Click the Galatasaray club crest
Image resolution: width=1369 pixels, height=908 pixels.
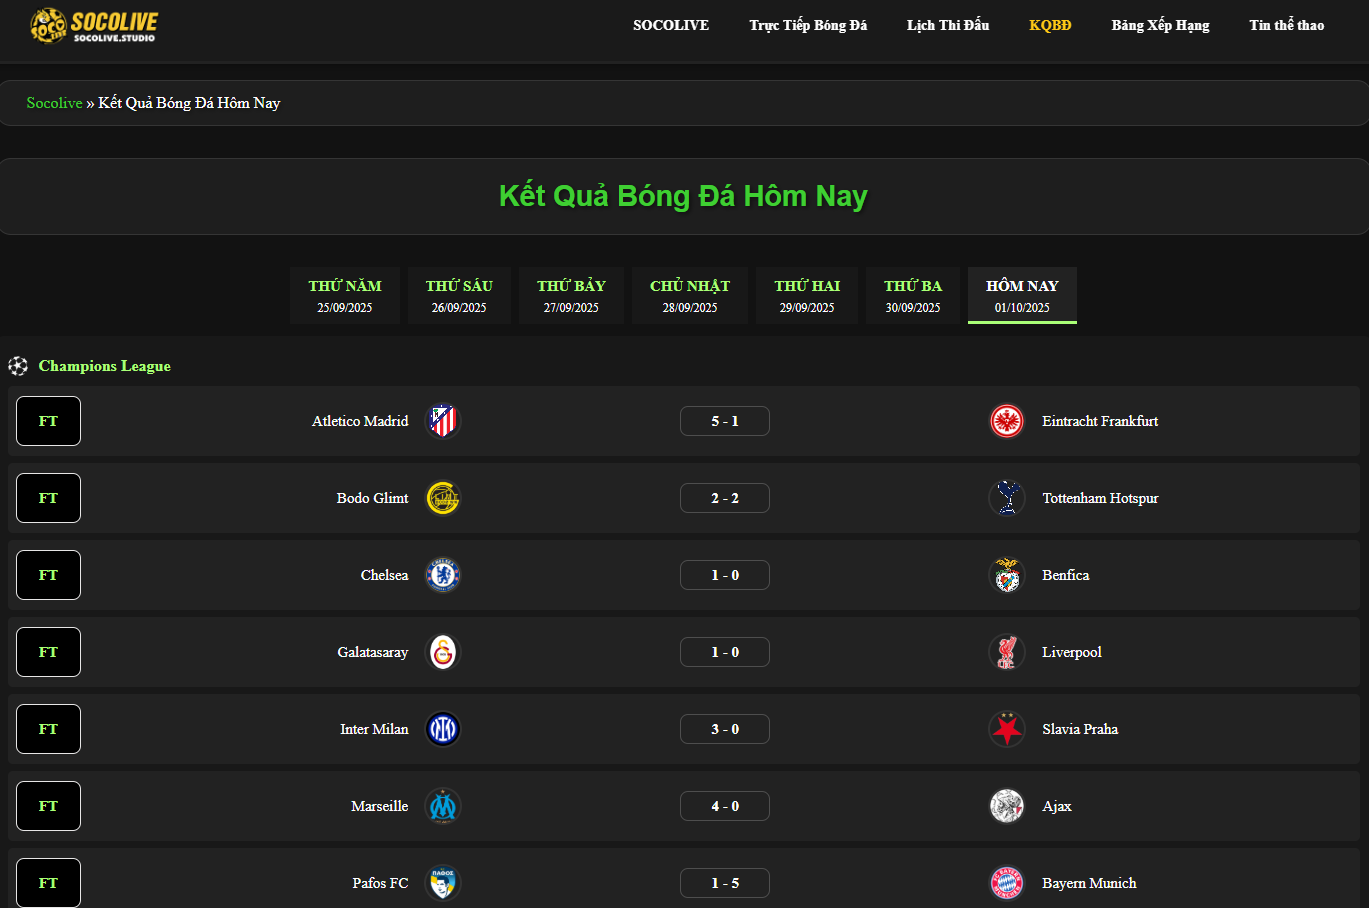[442, 652]
